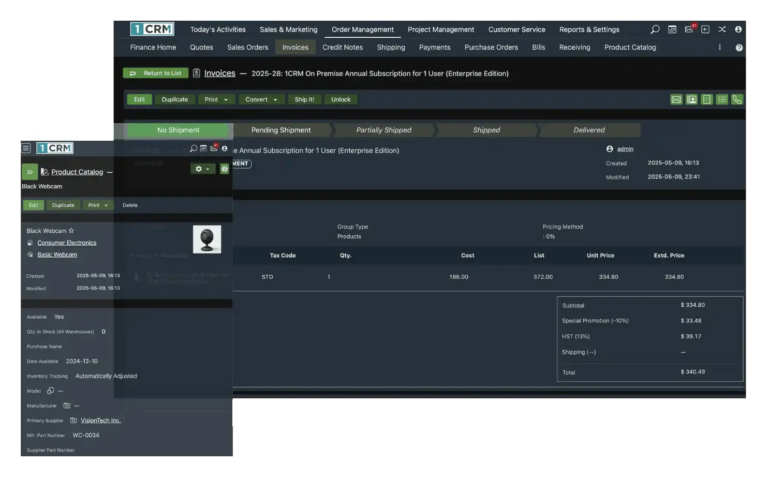Click Ship It! button
Screen dimensions: 768x477
point(304,99)
